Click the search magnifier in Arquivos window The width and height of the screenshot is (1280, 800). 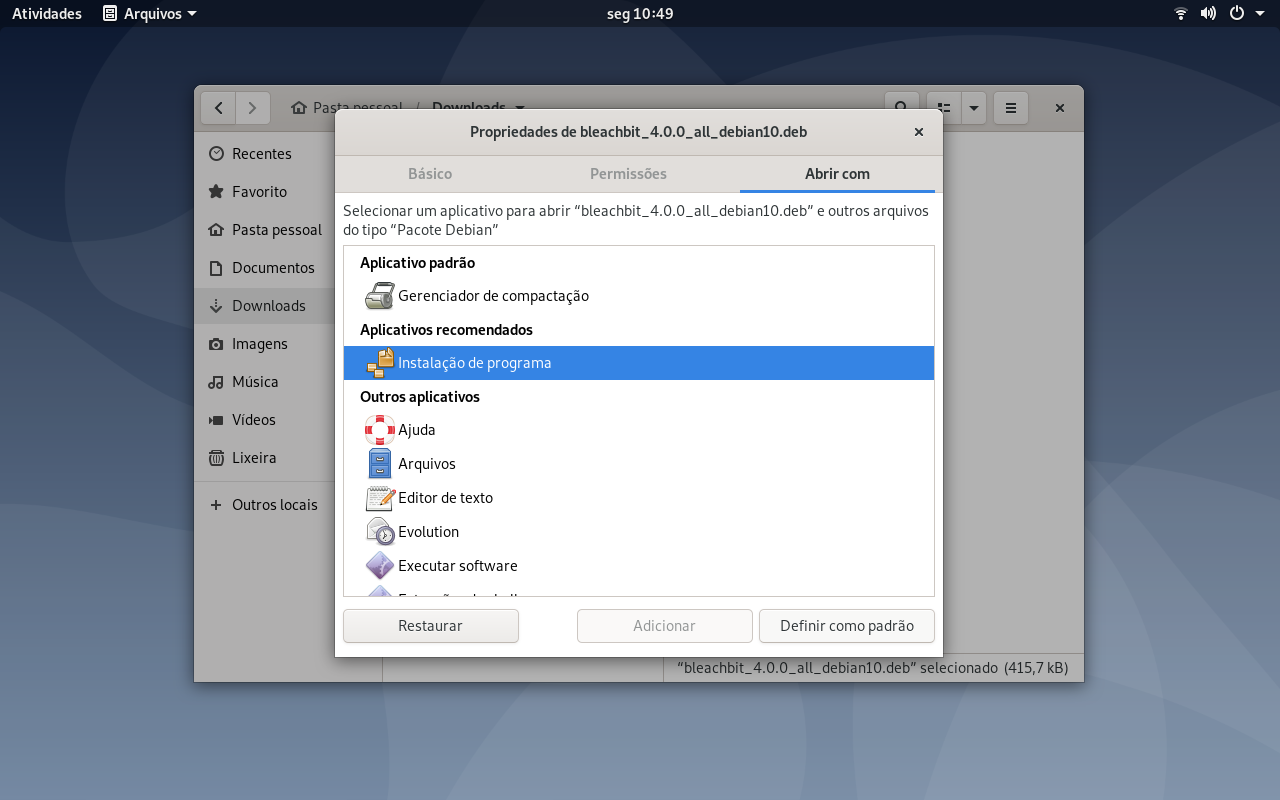901,108
